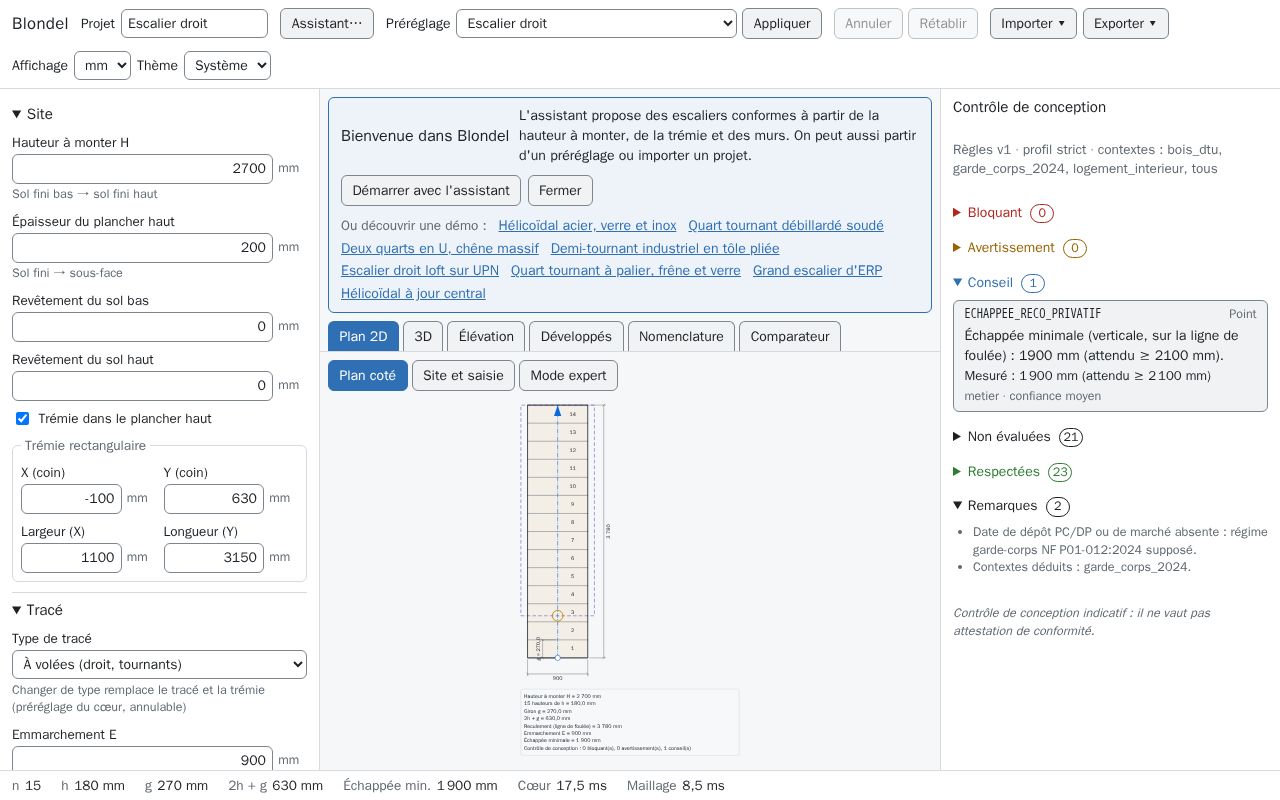Viewport: 1280px width, 800px height.
Task: Open the Escalier droit loft sur UPN demo
Action: [x=420, y=271]
